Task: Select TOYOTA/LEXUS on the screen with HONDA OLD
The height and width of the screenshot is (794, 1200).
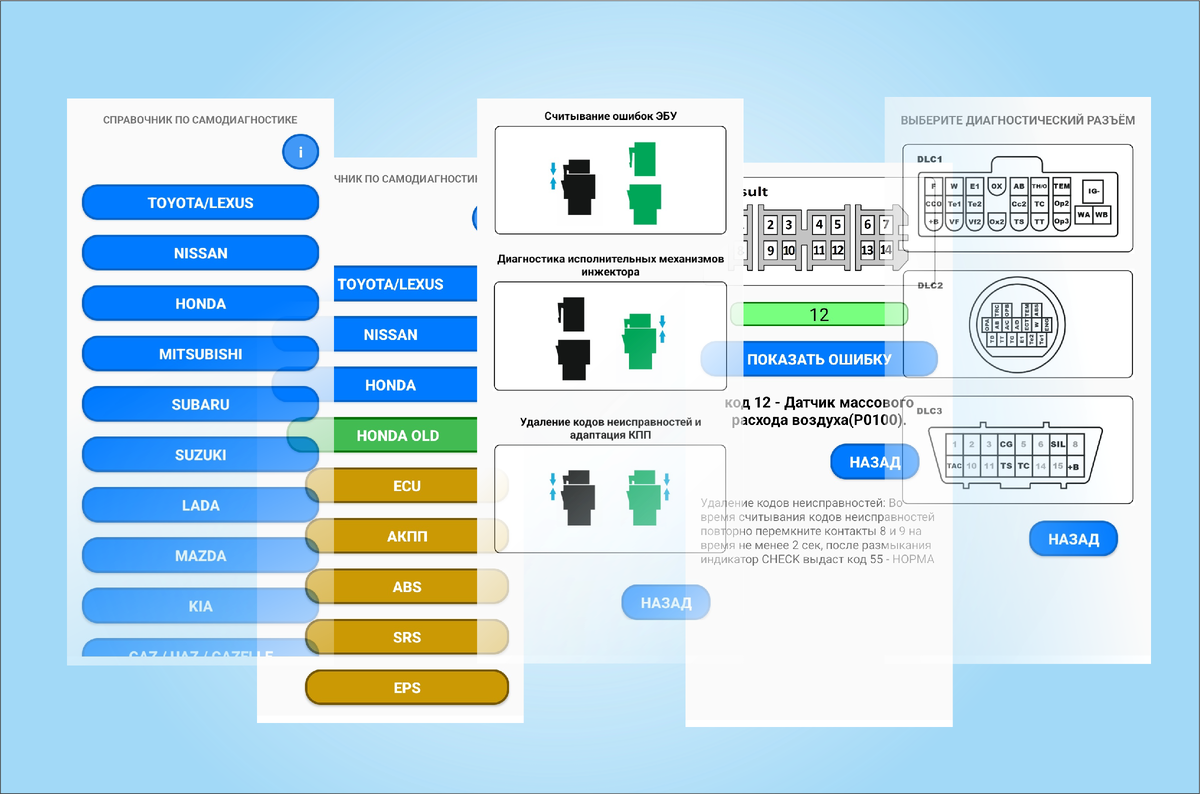Action: tap(405, 284)
